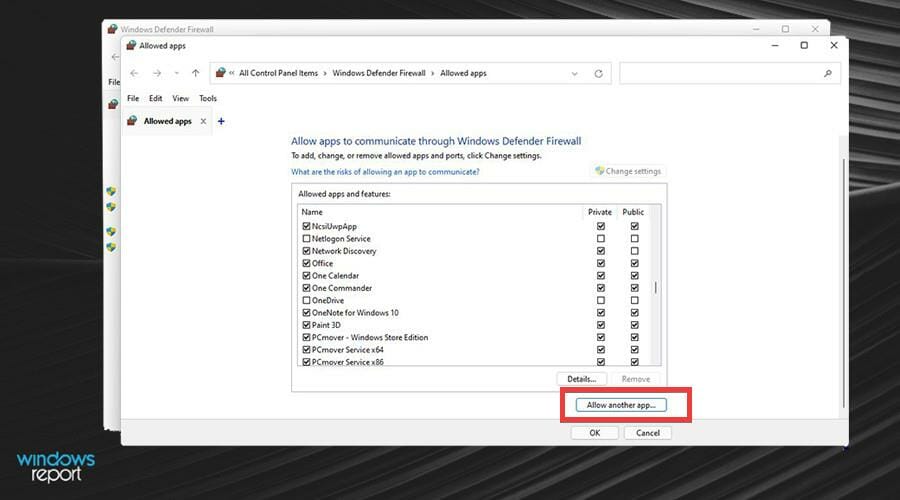
Task: Open the Tools menu
Action: pyautogui.click(x=208, y=98)
